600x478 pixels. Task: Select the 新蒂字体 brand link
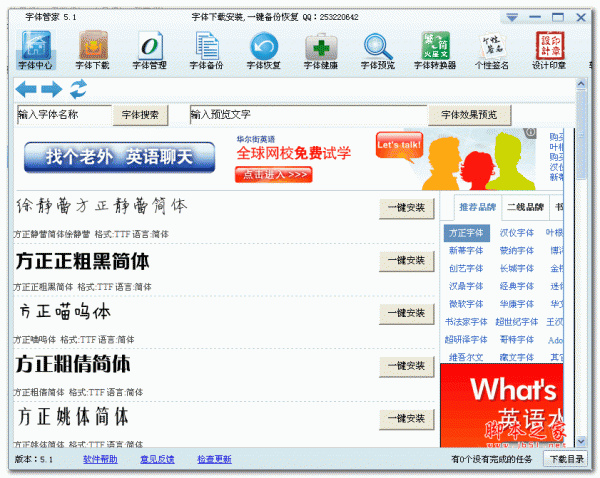pos(466,251)
